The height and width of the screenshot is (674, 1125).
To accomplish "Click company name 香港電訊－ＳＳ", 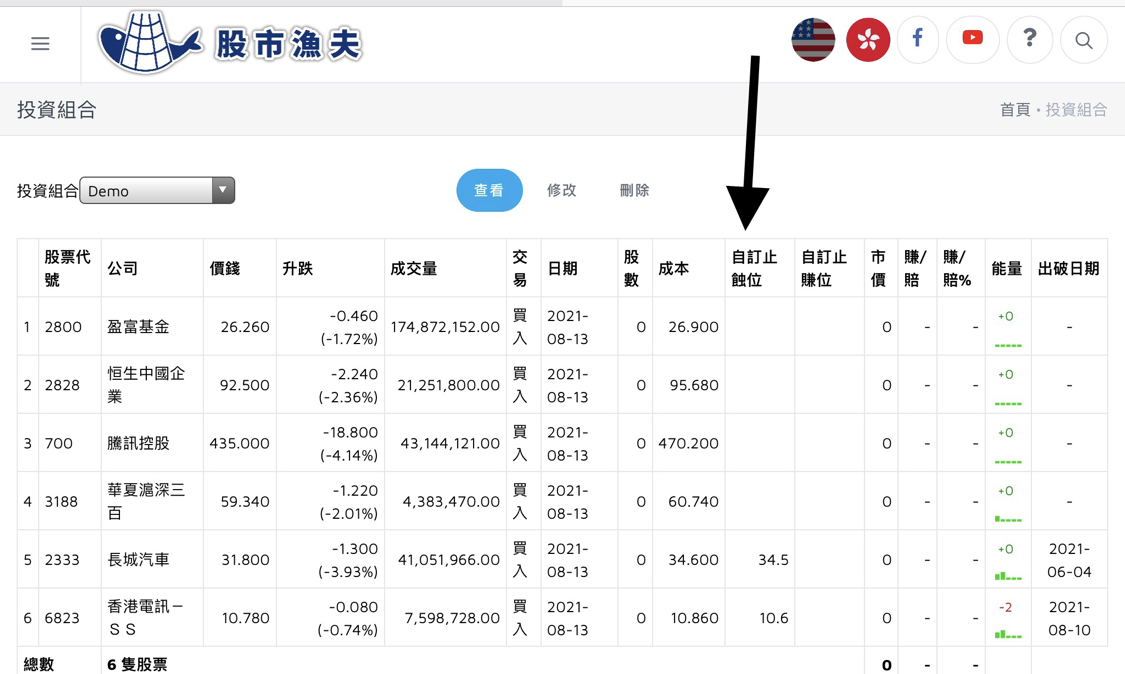I will pyautogui.click(x=146, y=617).
